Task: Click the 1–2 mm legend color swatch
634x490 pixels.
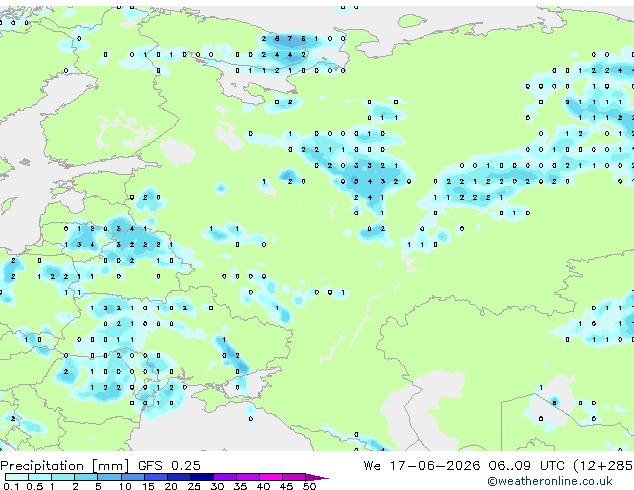Action: pyautogui.click(x=63, y=477)
